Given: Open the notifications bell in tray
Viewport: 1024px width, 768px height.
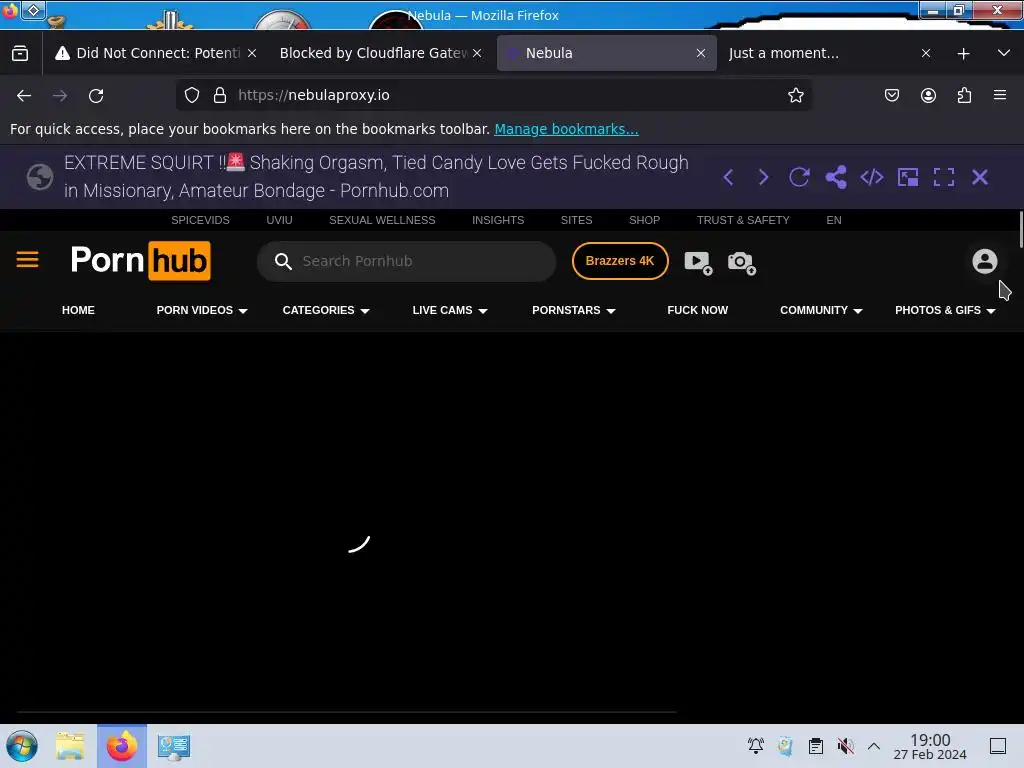Looking at the screenshot, I should (x=756, y=746).
